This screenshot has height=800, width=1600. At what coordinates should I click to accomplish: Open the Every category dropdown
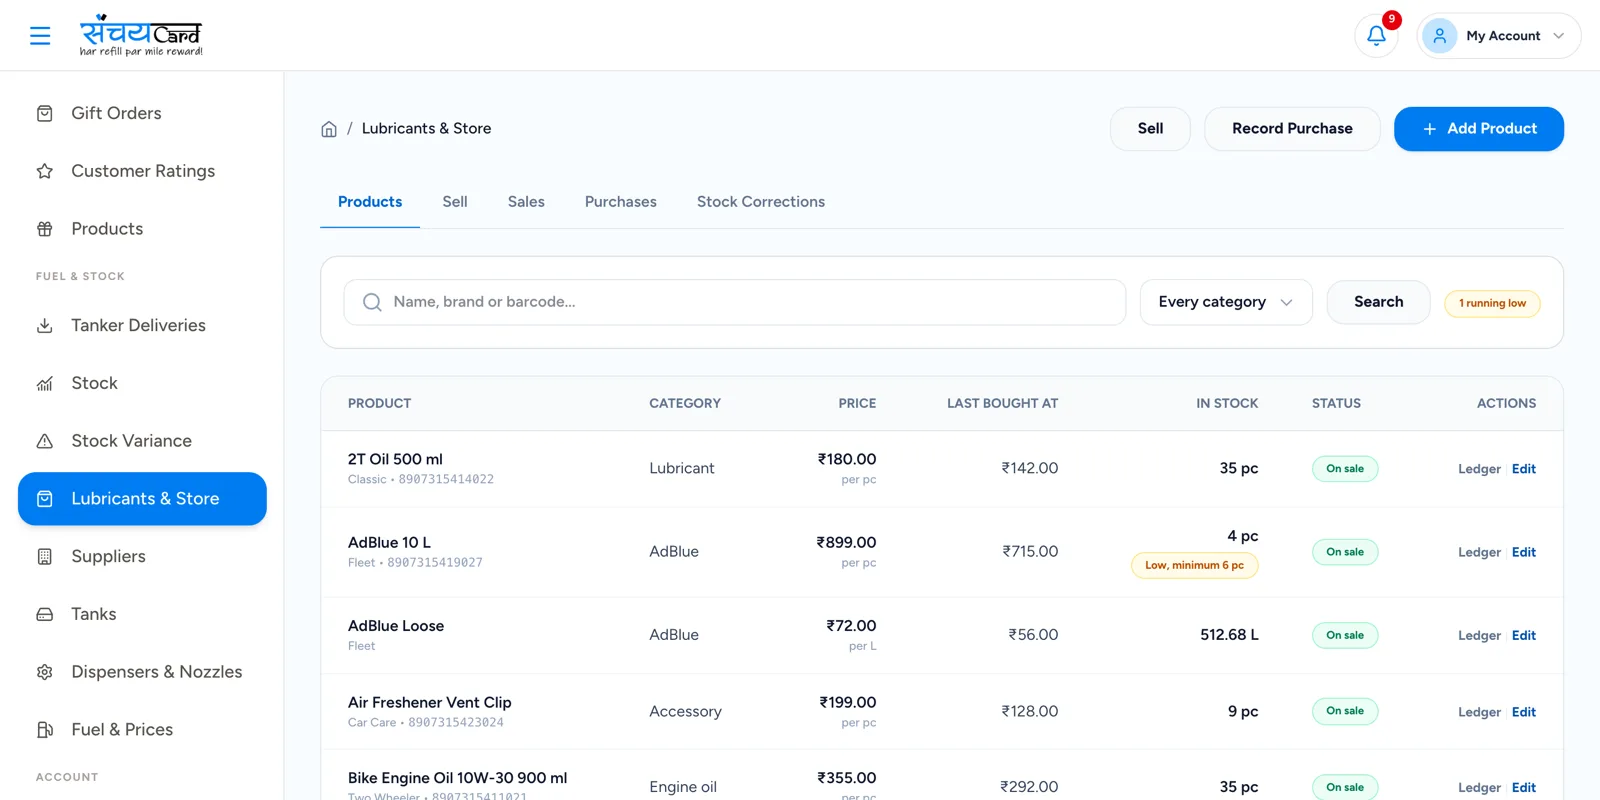tap(1226, 302)
